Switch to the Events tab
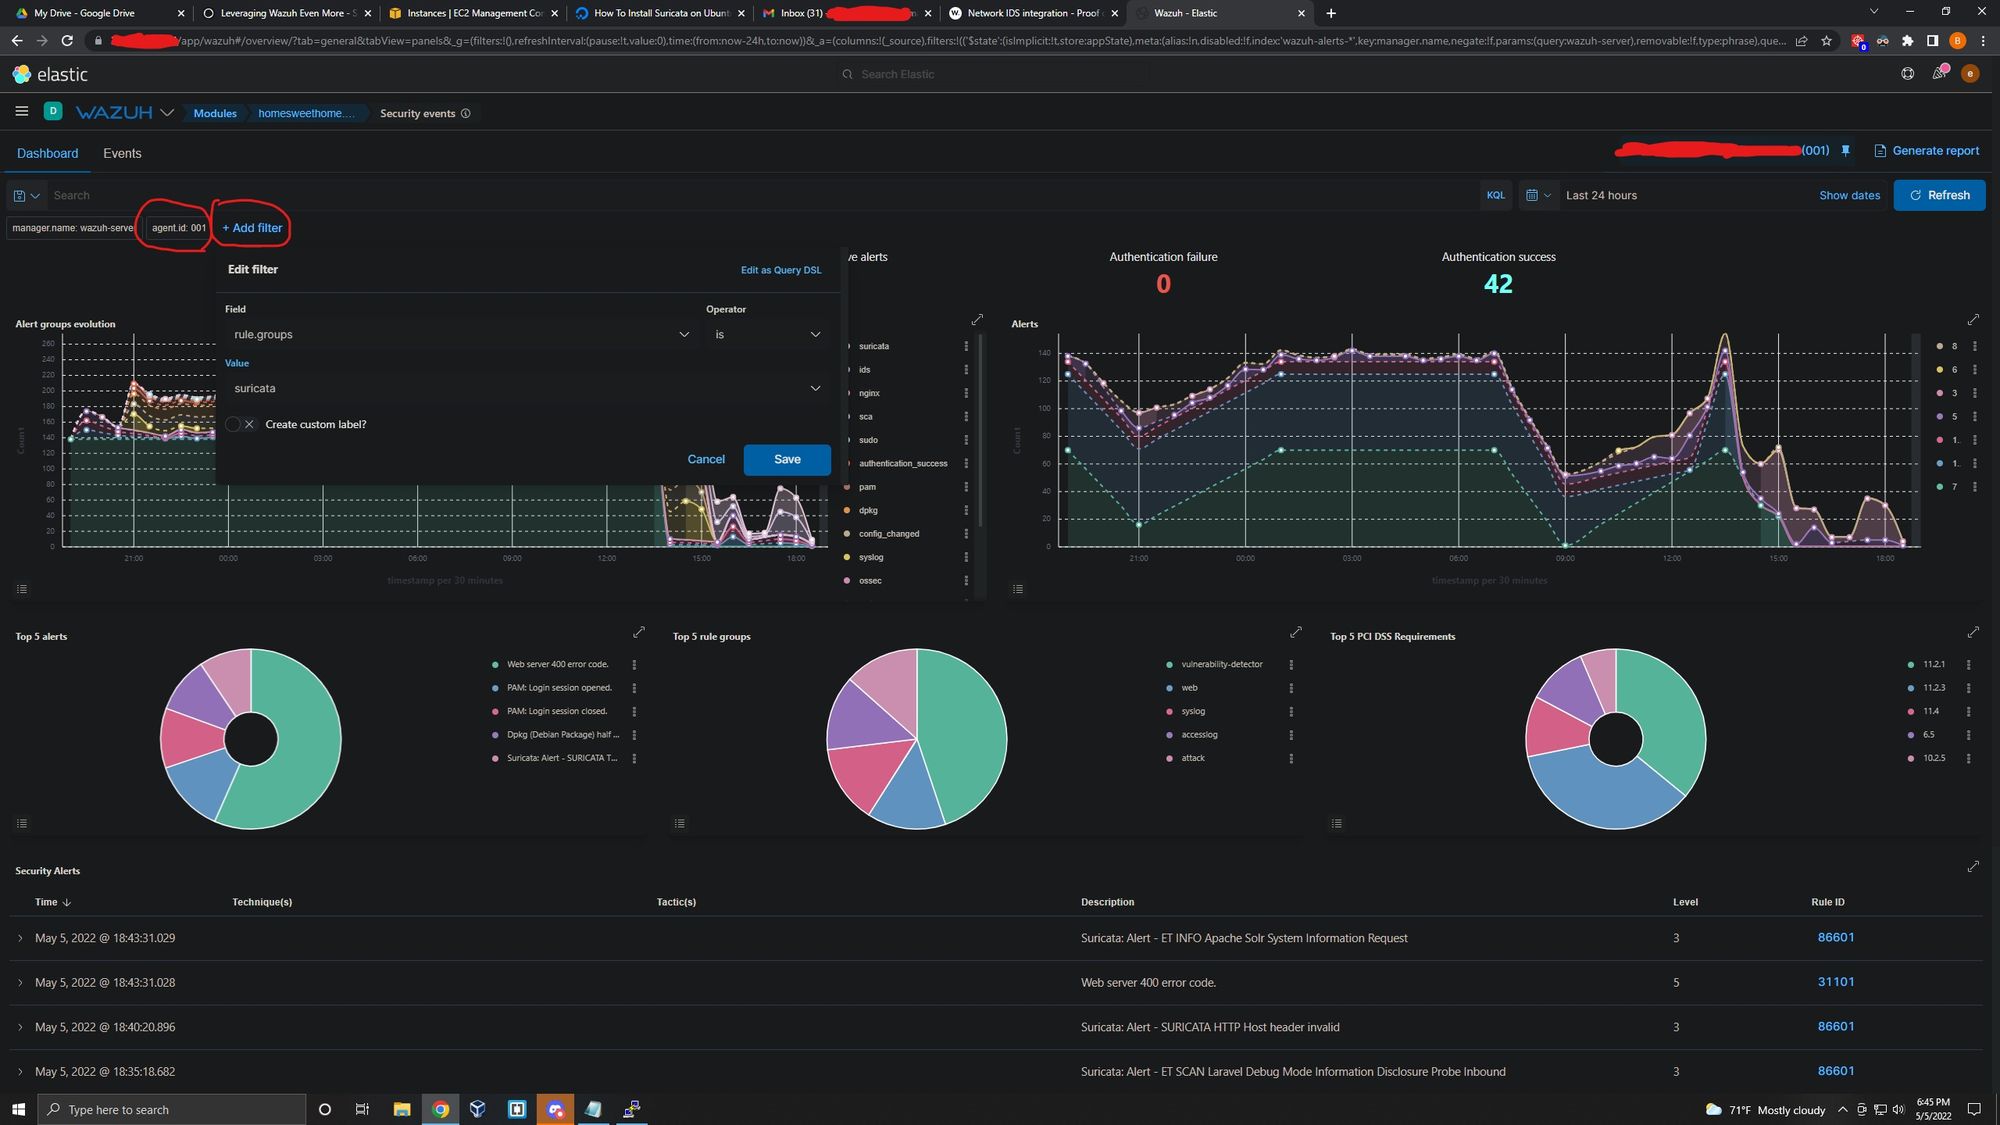 pos(122,153)
